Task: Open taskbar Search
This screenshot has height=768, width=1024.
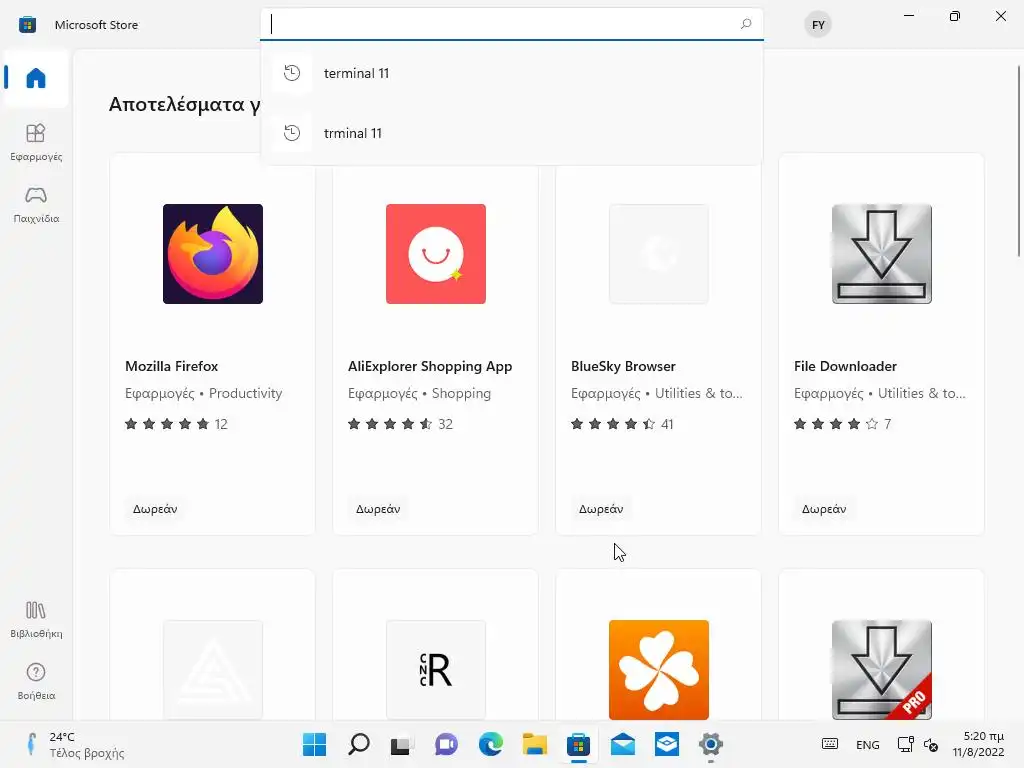Action: 359,744
